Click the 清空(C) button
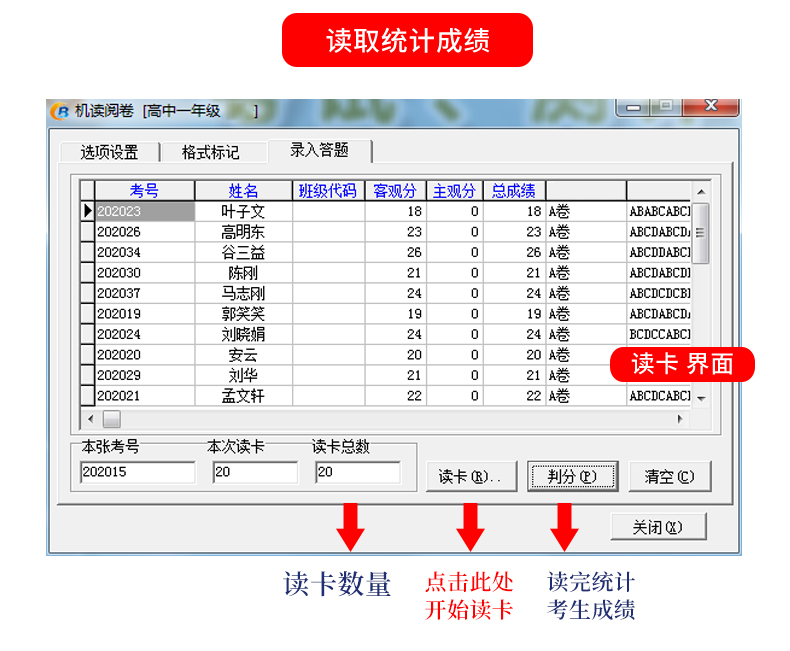790x651 pixels. (669, 476)
